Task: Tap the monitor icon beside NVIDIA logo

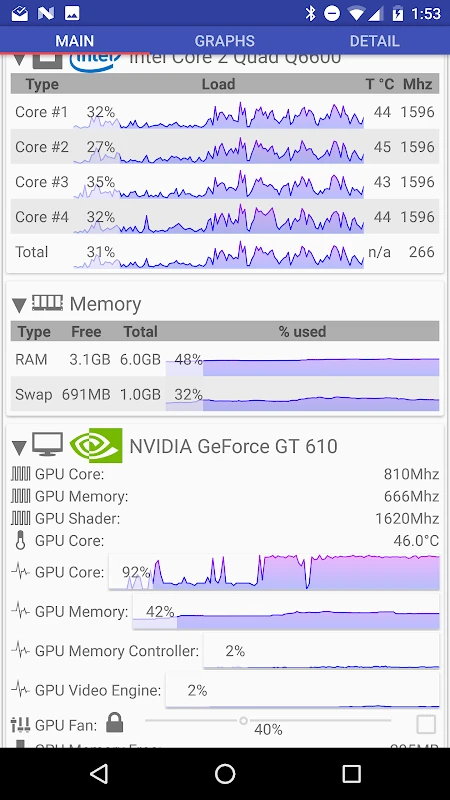Action: [x=47, y=444]
